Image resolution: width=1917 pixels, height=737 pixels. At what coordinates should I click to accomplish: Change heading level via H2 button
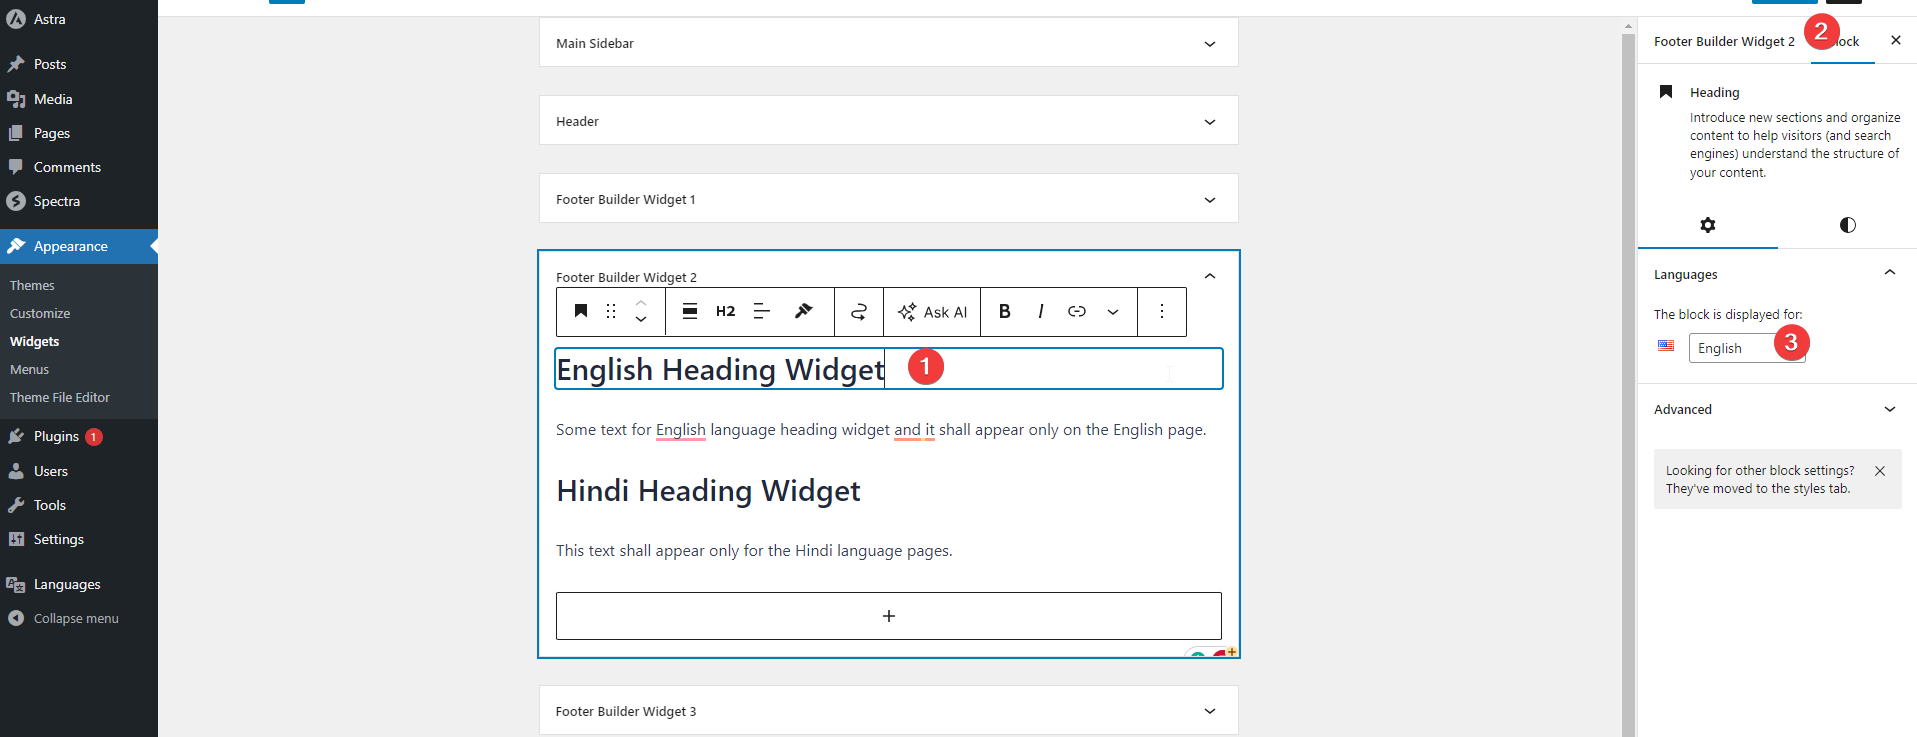(726, 311)
